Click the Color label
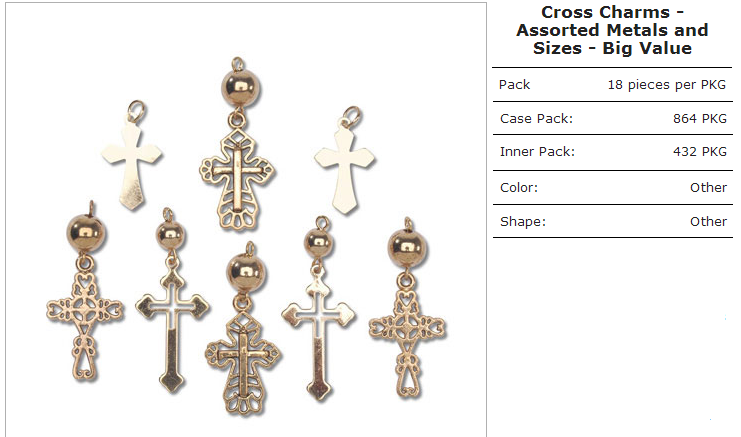Screen dimensions: 741x437 [519, 188]
